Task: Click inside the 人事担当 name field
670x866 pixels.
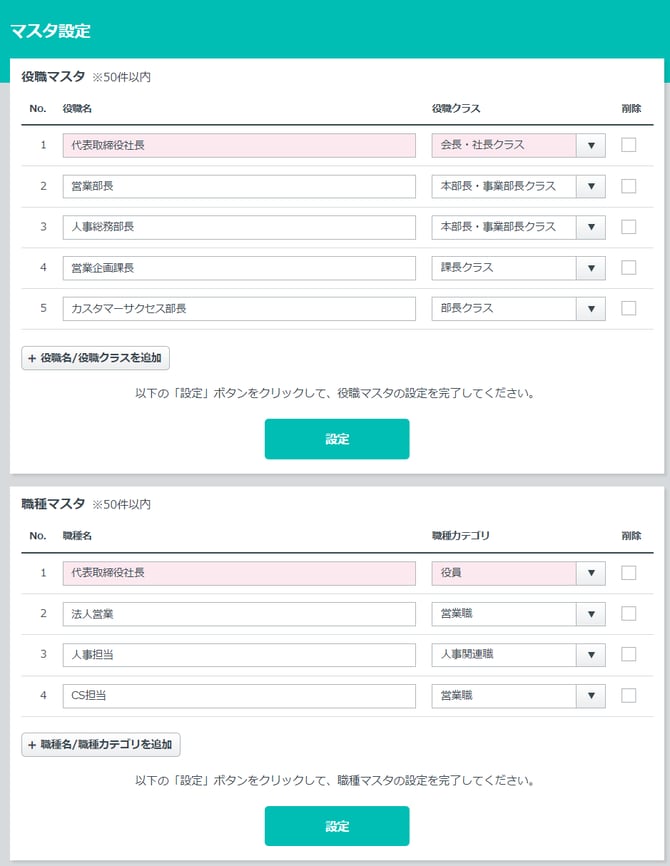Action: pyautogui.click(x=240, y=655)
